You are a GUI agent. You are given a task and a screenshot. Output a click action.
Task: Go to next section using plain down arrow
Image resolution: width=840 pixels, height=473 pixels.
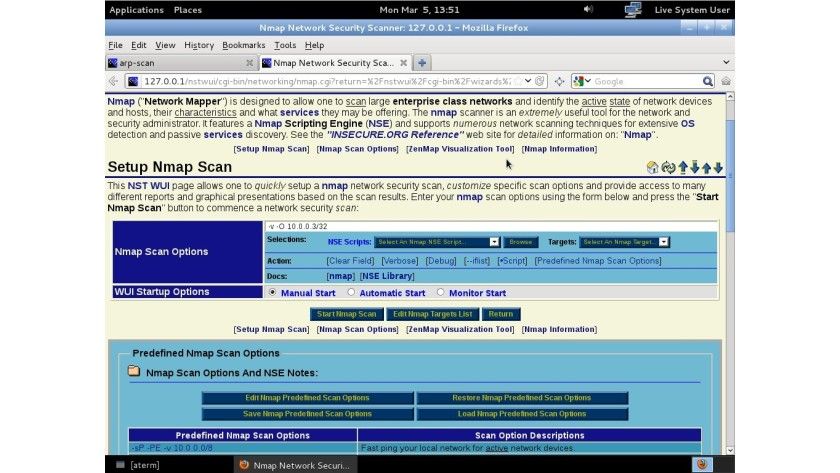718,168
